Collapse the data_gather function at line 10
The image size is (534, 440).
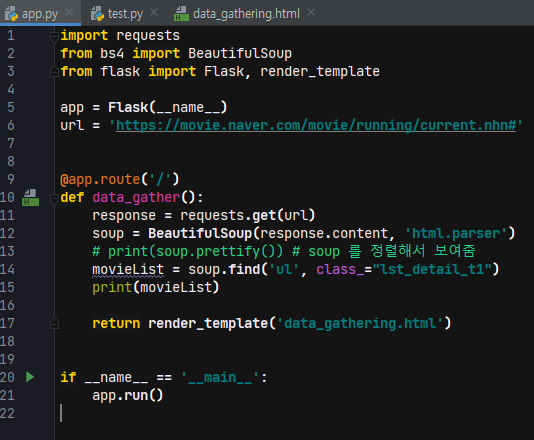pyautogui.click(x=54, y=198)
